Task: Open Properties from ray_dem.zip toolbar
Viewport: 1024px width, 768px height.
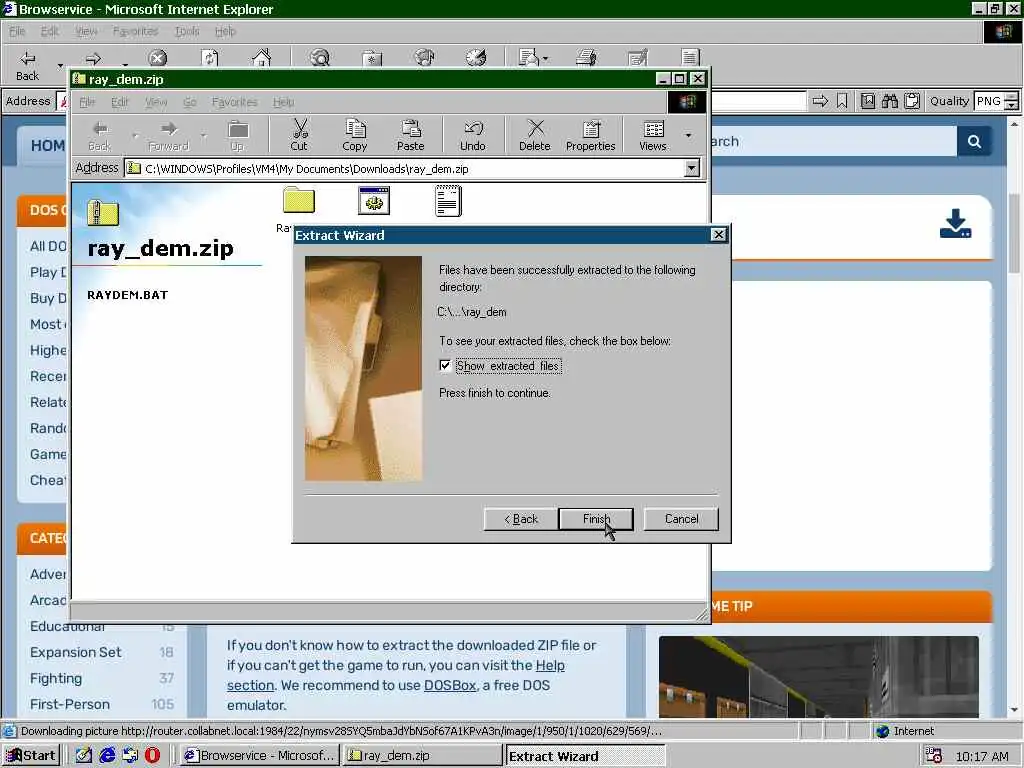Action: point(590,135)
